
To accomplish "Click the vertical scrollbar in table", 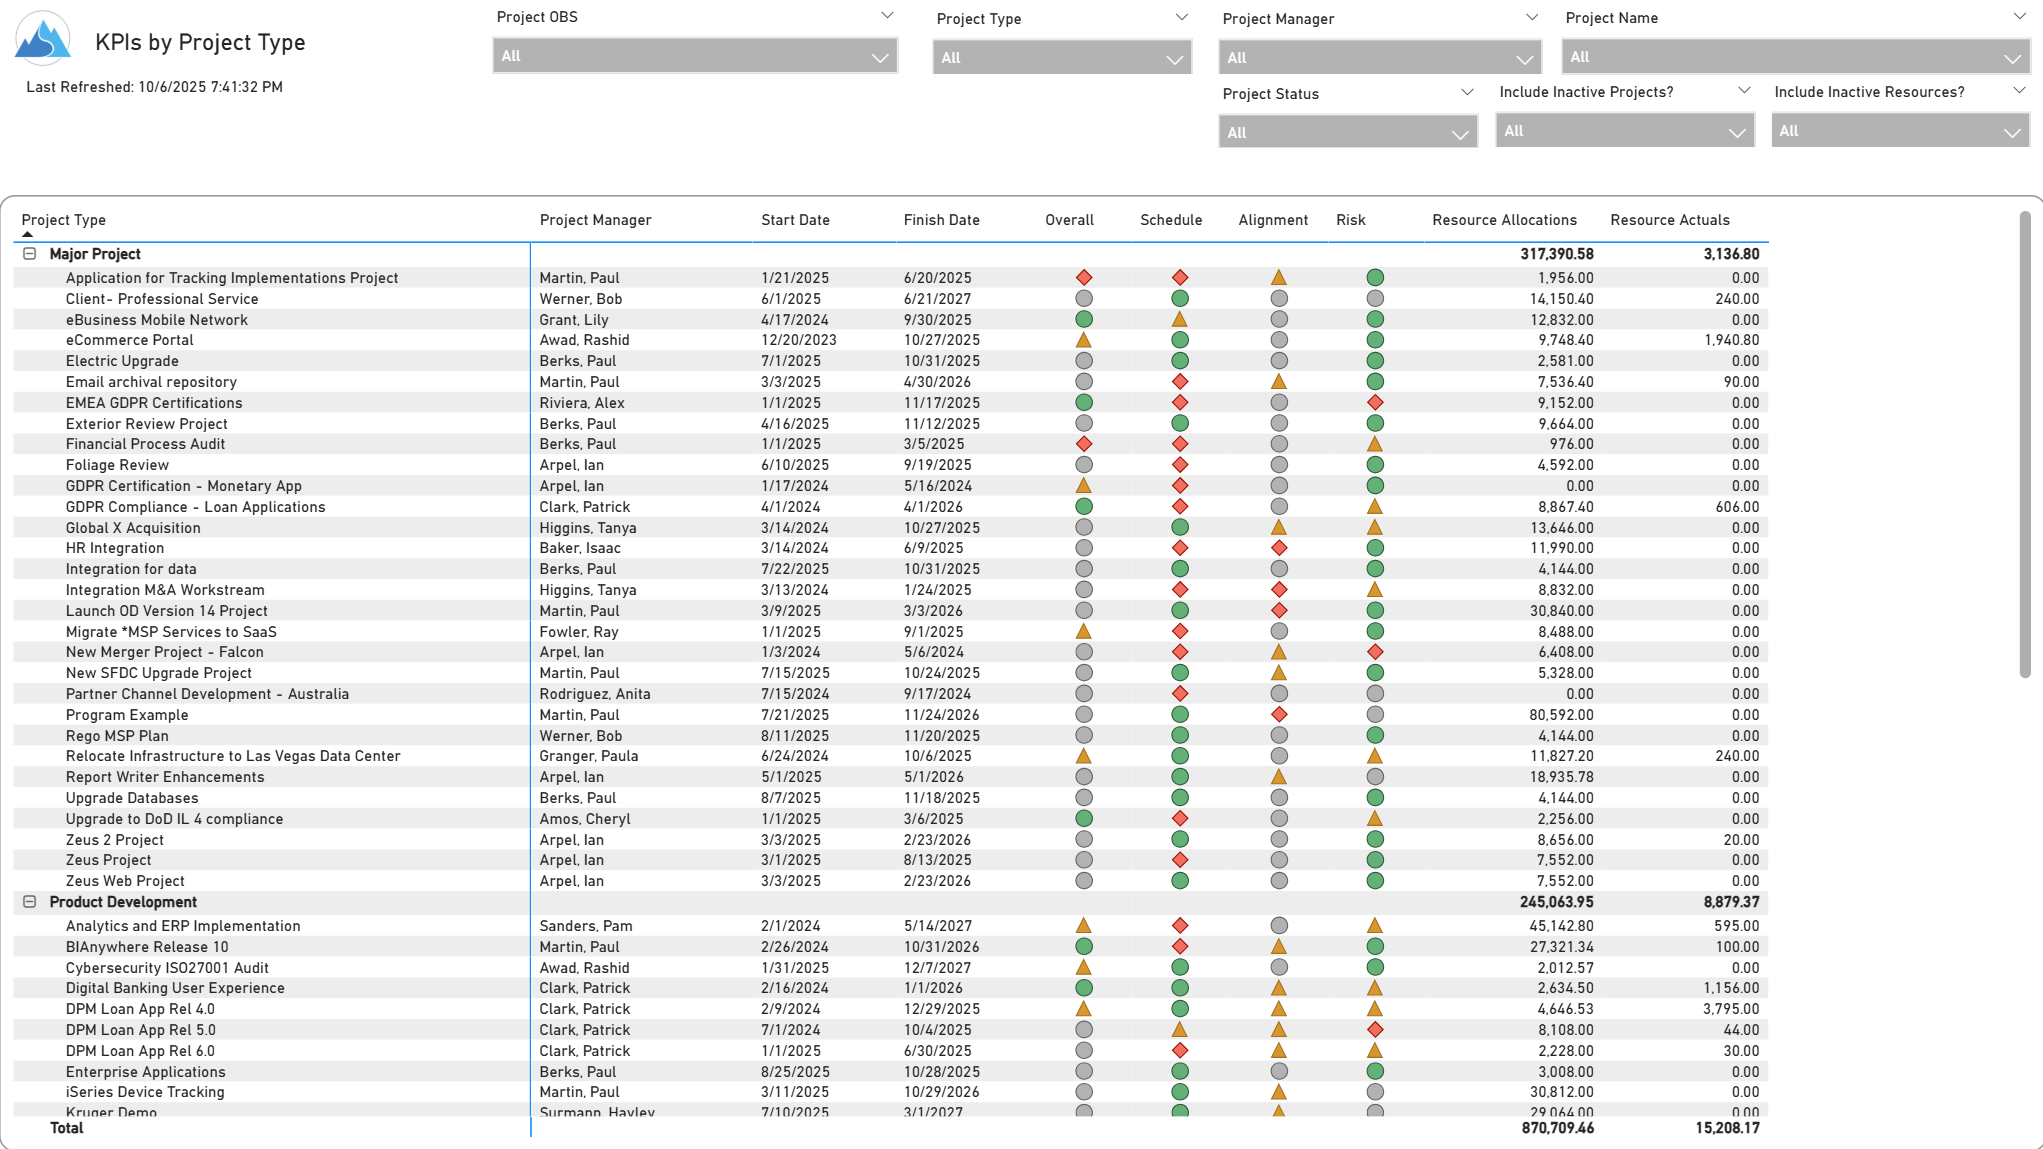I will [x=2024, y=445].
